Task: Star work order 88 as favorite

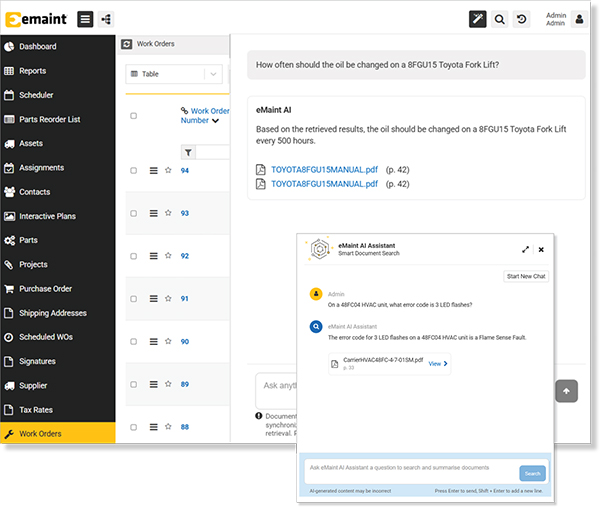Action: coord(168,426)
